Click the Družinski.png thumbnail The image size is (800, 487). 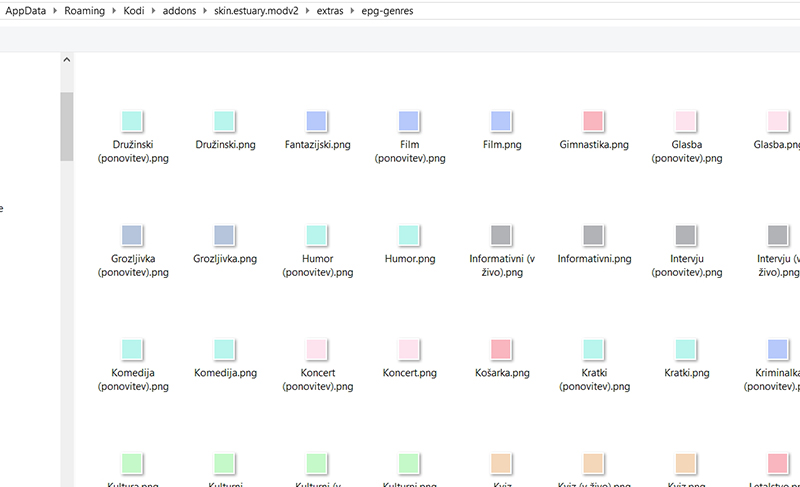[224, 121]
